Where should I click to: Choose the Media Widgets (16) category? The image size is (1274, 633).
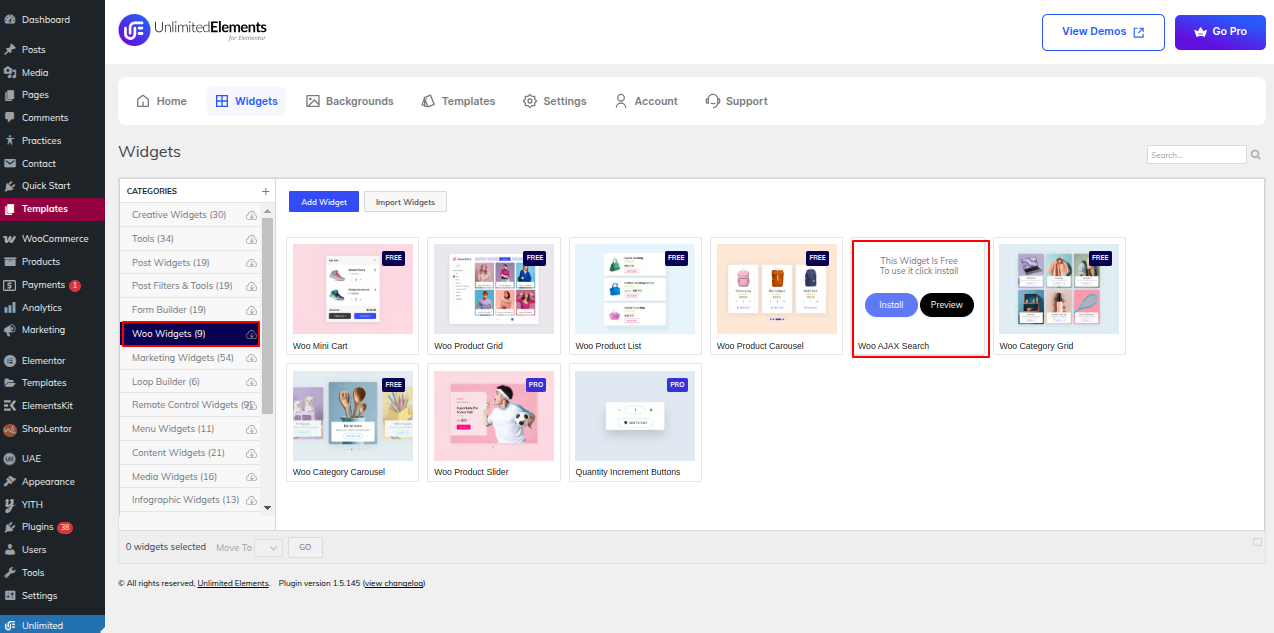point(190,477)
